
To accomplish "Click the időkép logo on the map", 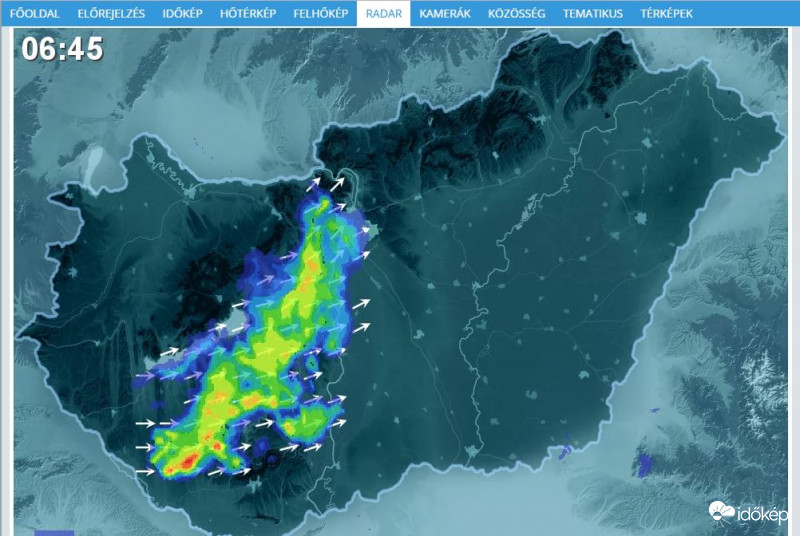I will pos(748,514).
